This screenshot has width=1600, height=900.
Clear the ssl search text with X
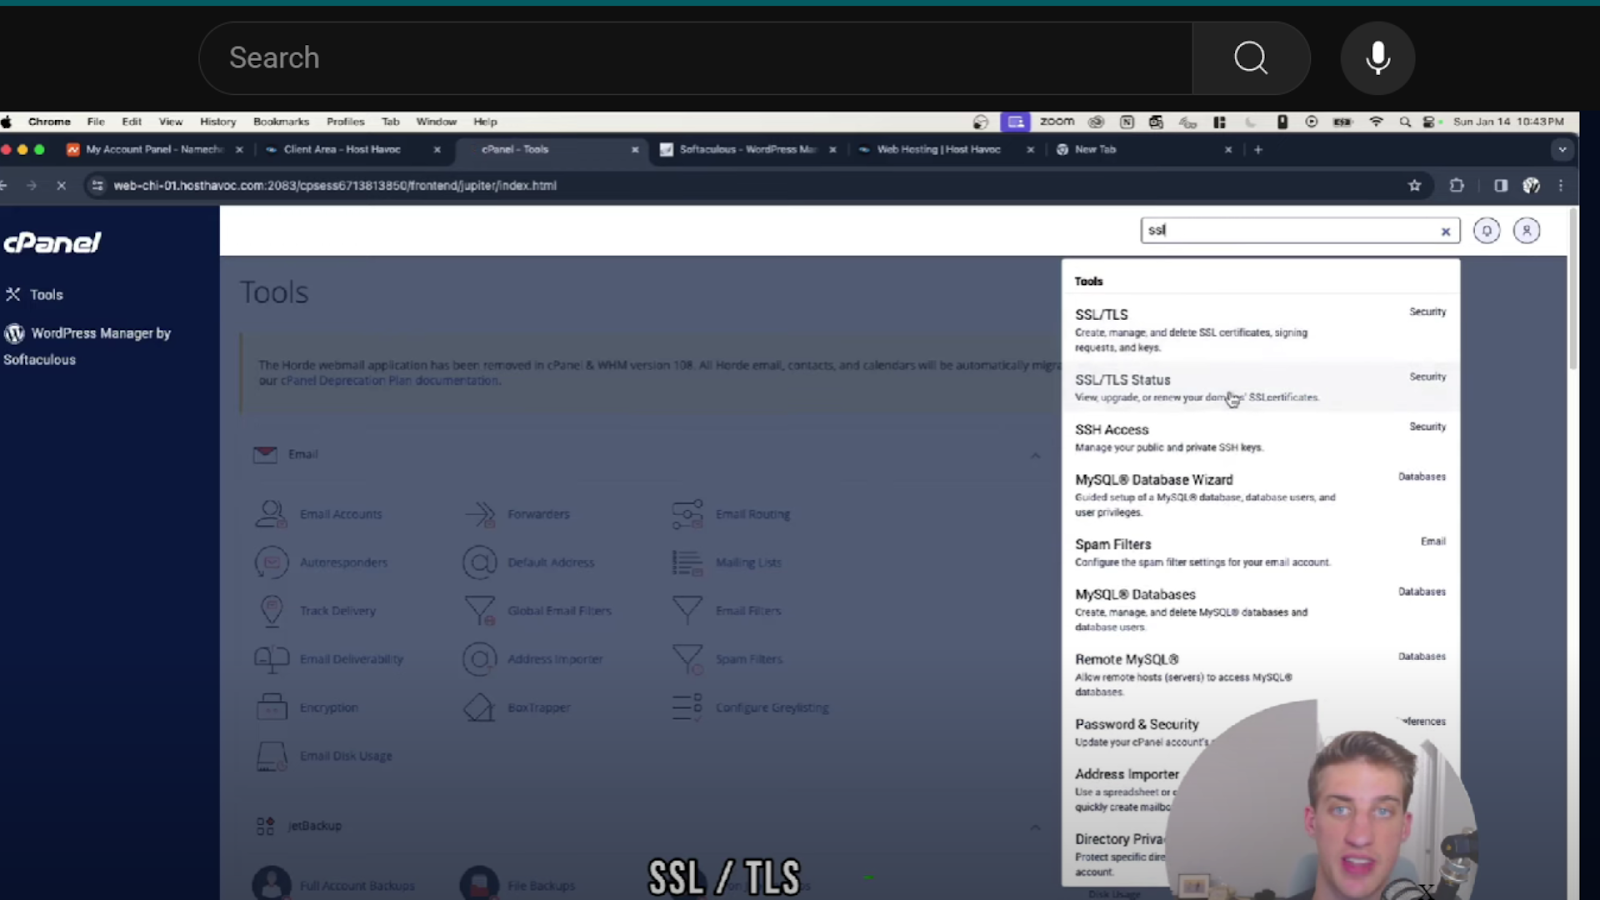point(1445,232)
